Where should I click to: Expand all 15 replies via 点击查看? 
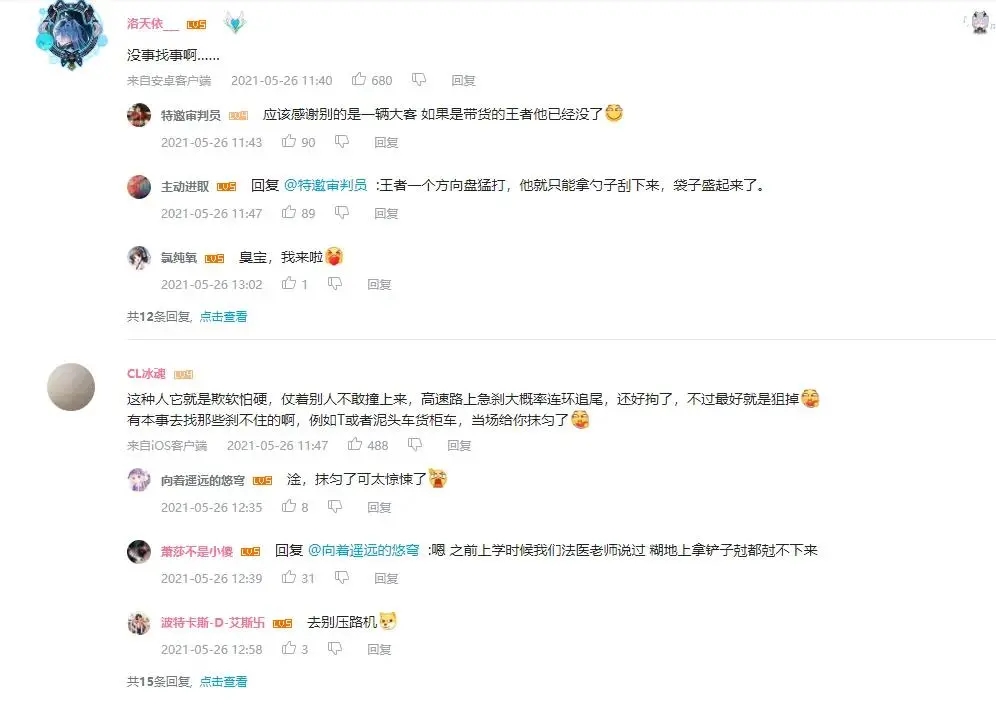pos(223,682)
